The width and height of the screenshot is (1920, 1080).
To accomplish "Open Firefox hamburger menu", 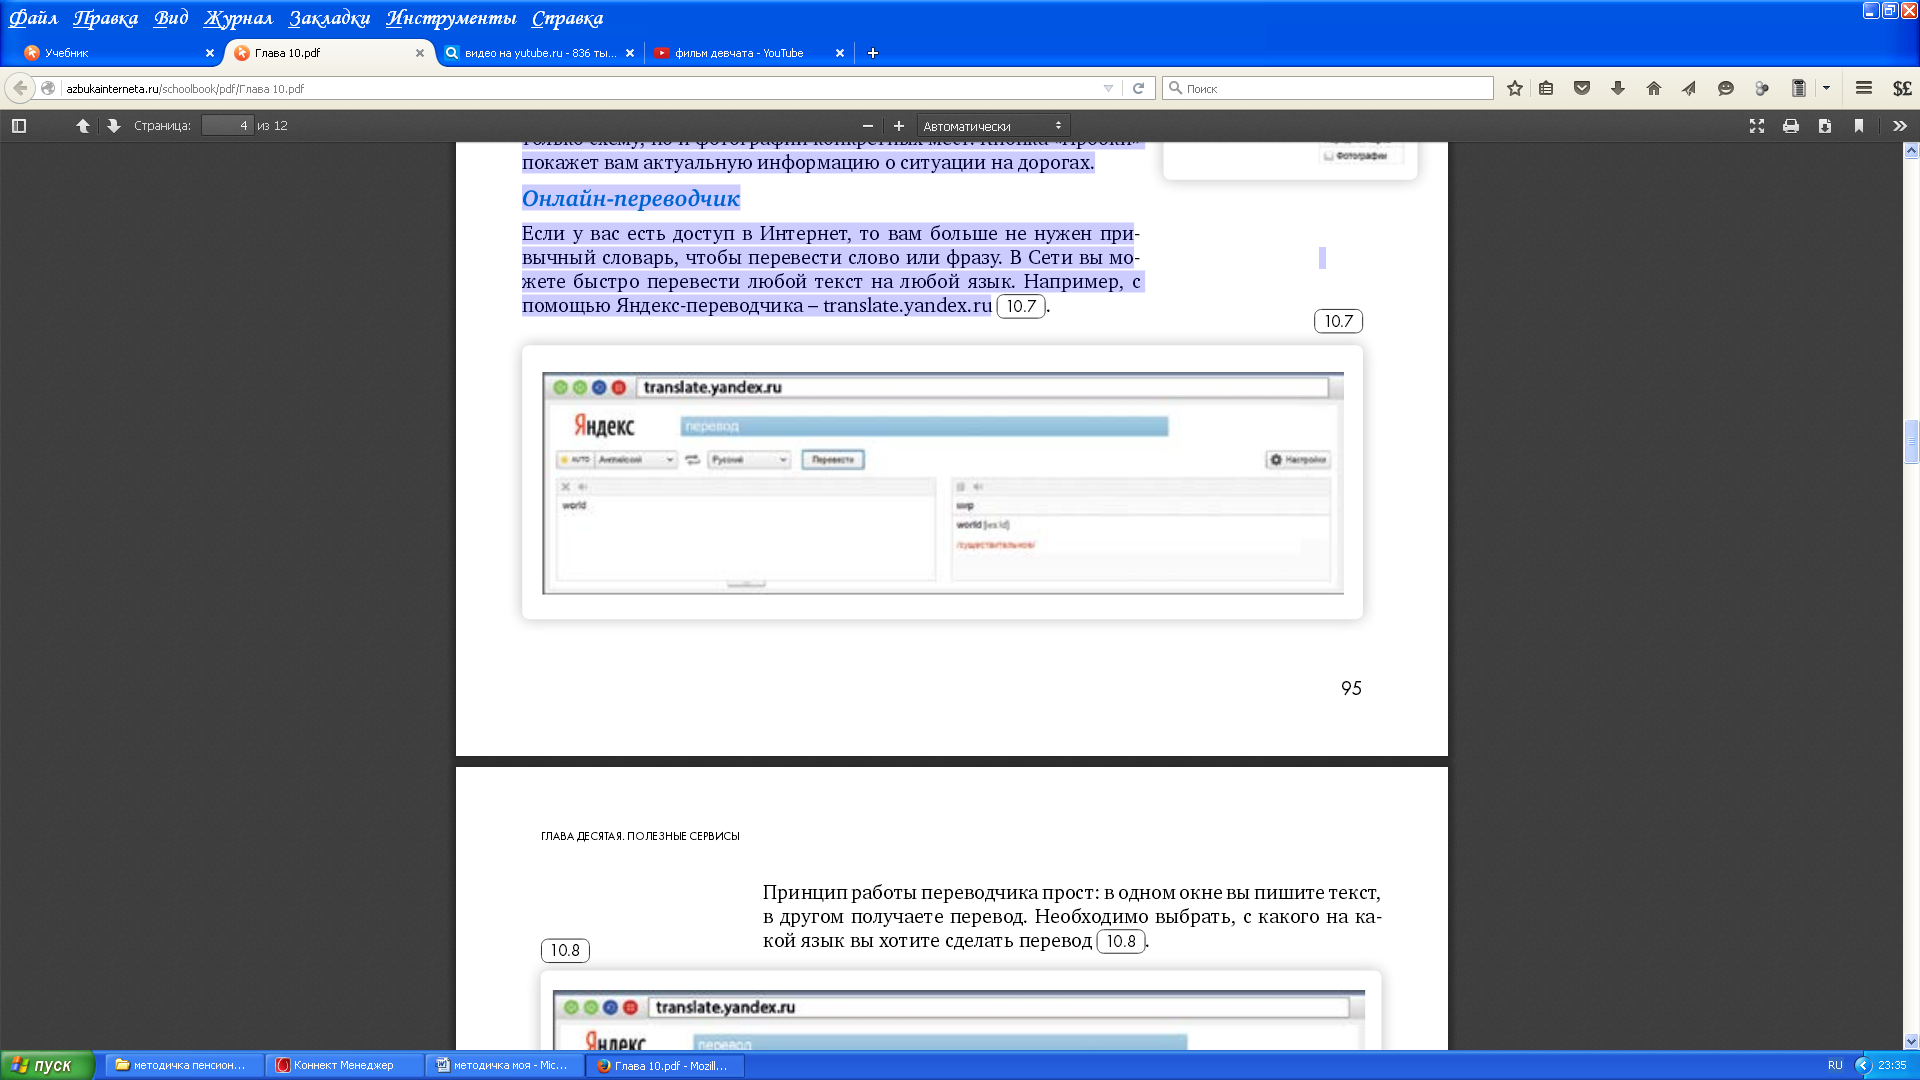I will 1864,89.
